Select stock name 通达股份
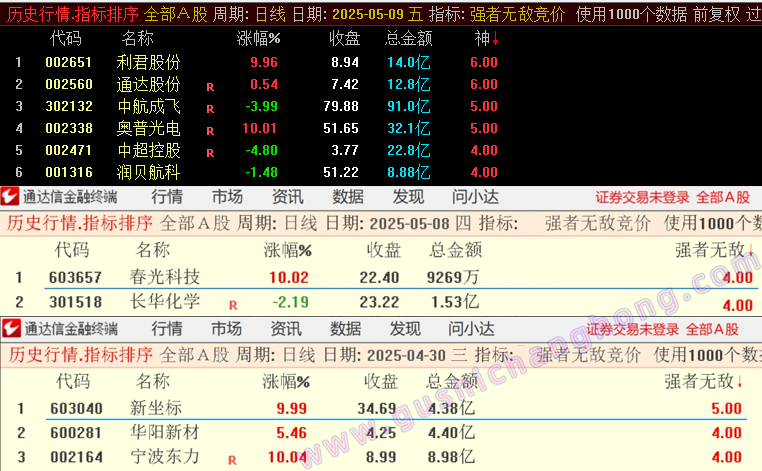Viewport: 762px width, 471px height. click(148, 84)
